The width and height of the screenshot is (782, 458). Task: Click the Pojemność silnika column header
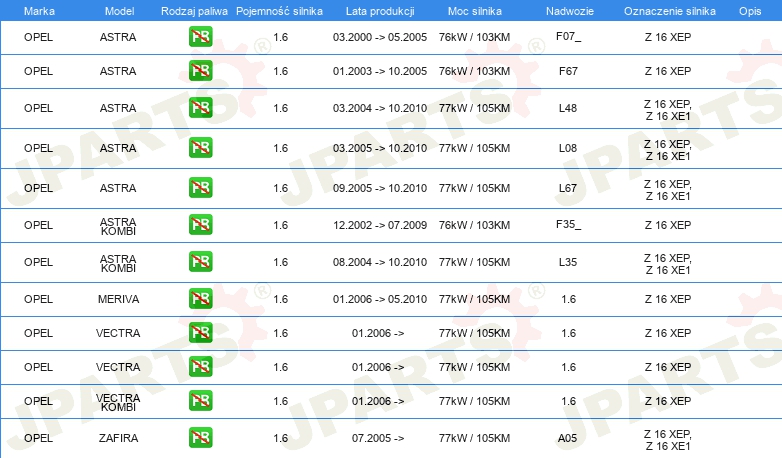point(279,11)
